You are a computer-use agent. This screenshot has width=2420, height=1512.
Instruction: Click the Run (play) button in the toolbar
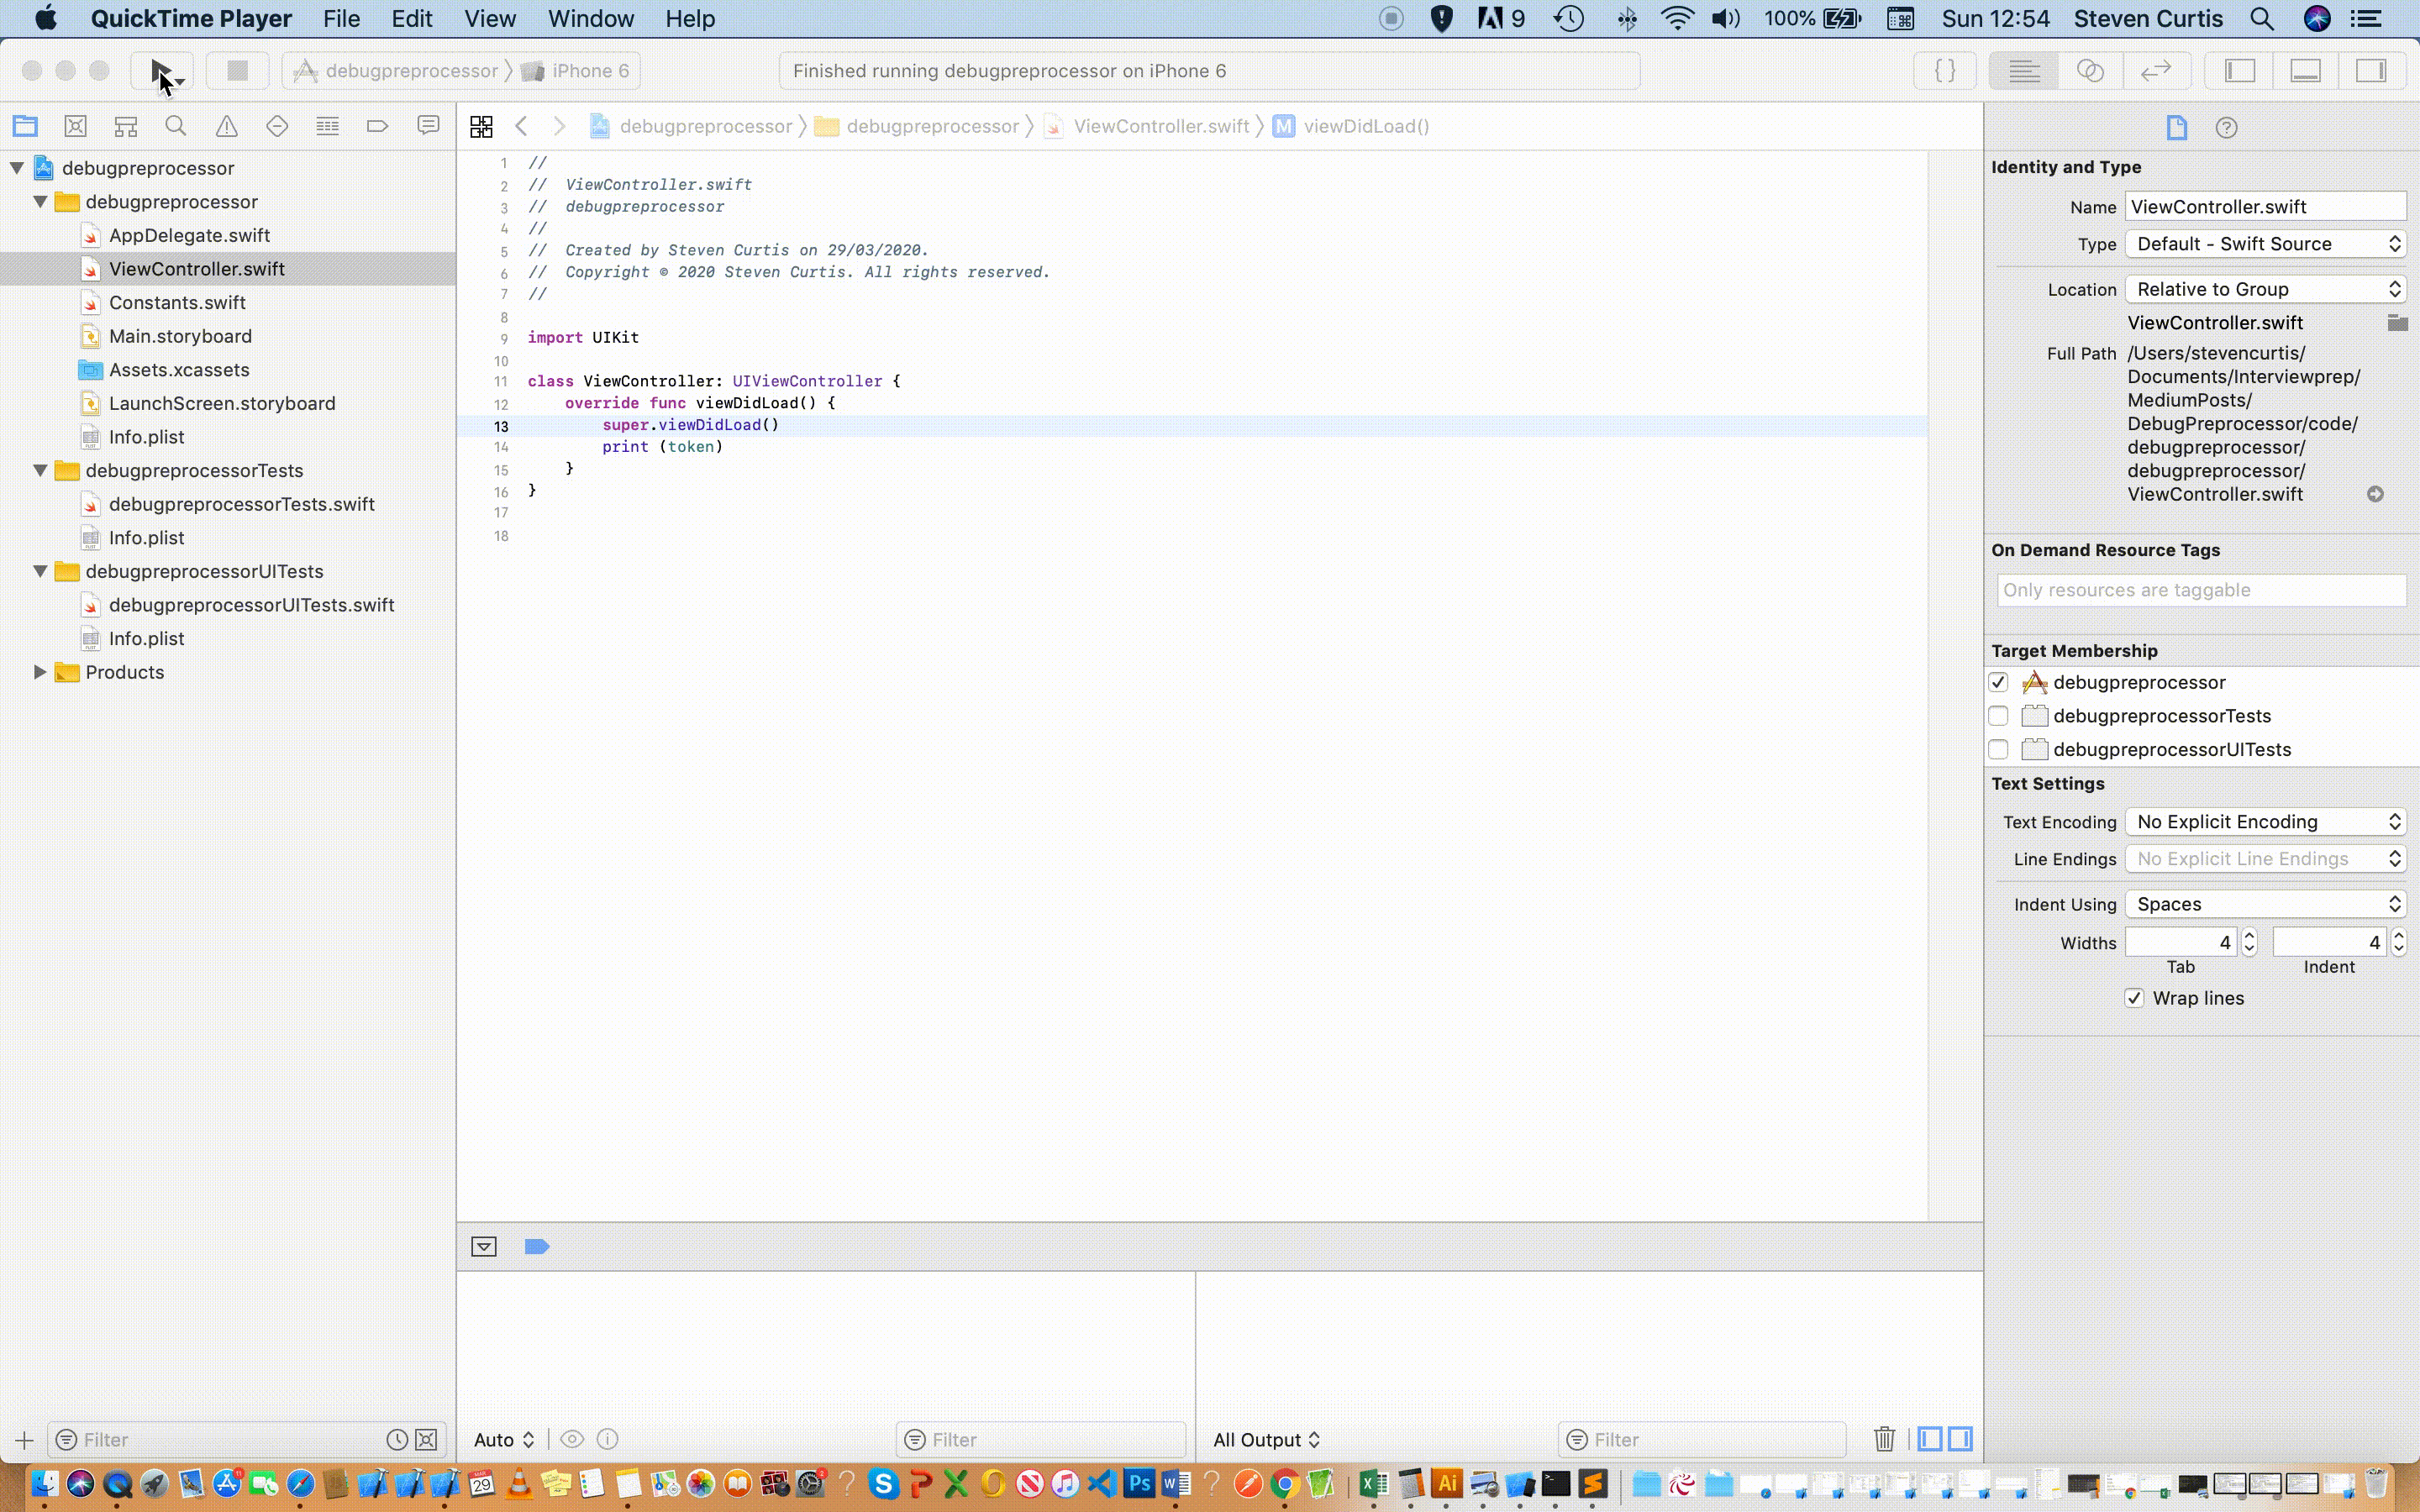click(x=161, y=71)
